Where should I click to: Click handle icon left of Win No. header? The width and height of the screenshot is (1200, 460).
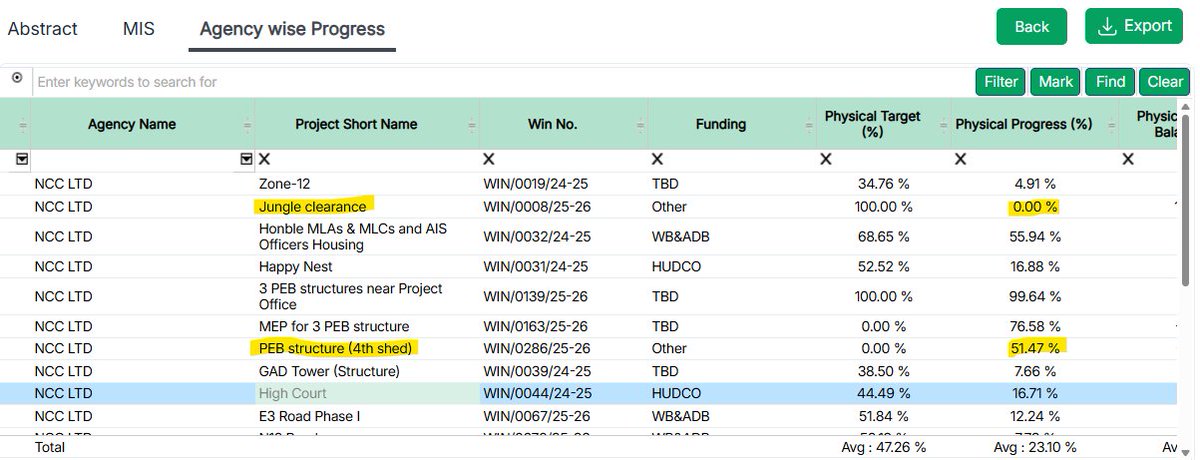[x=473, y=125]
